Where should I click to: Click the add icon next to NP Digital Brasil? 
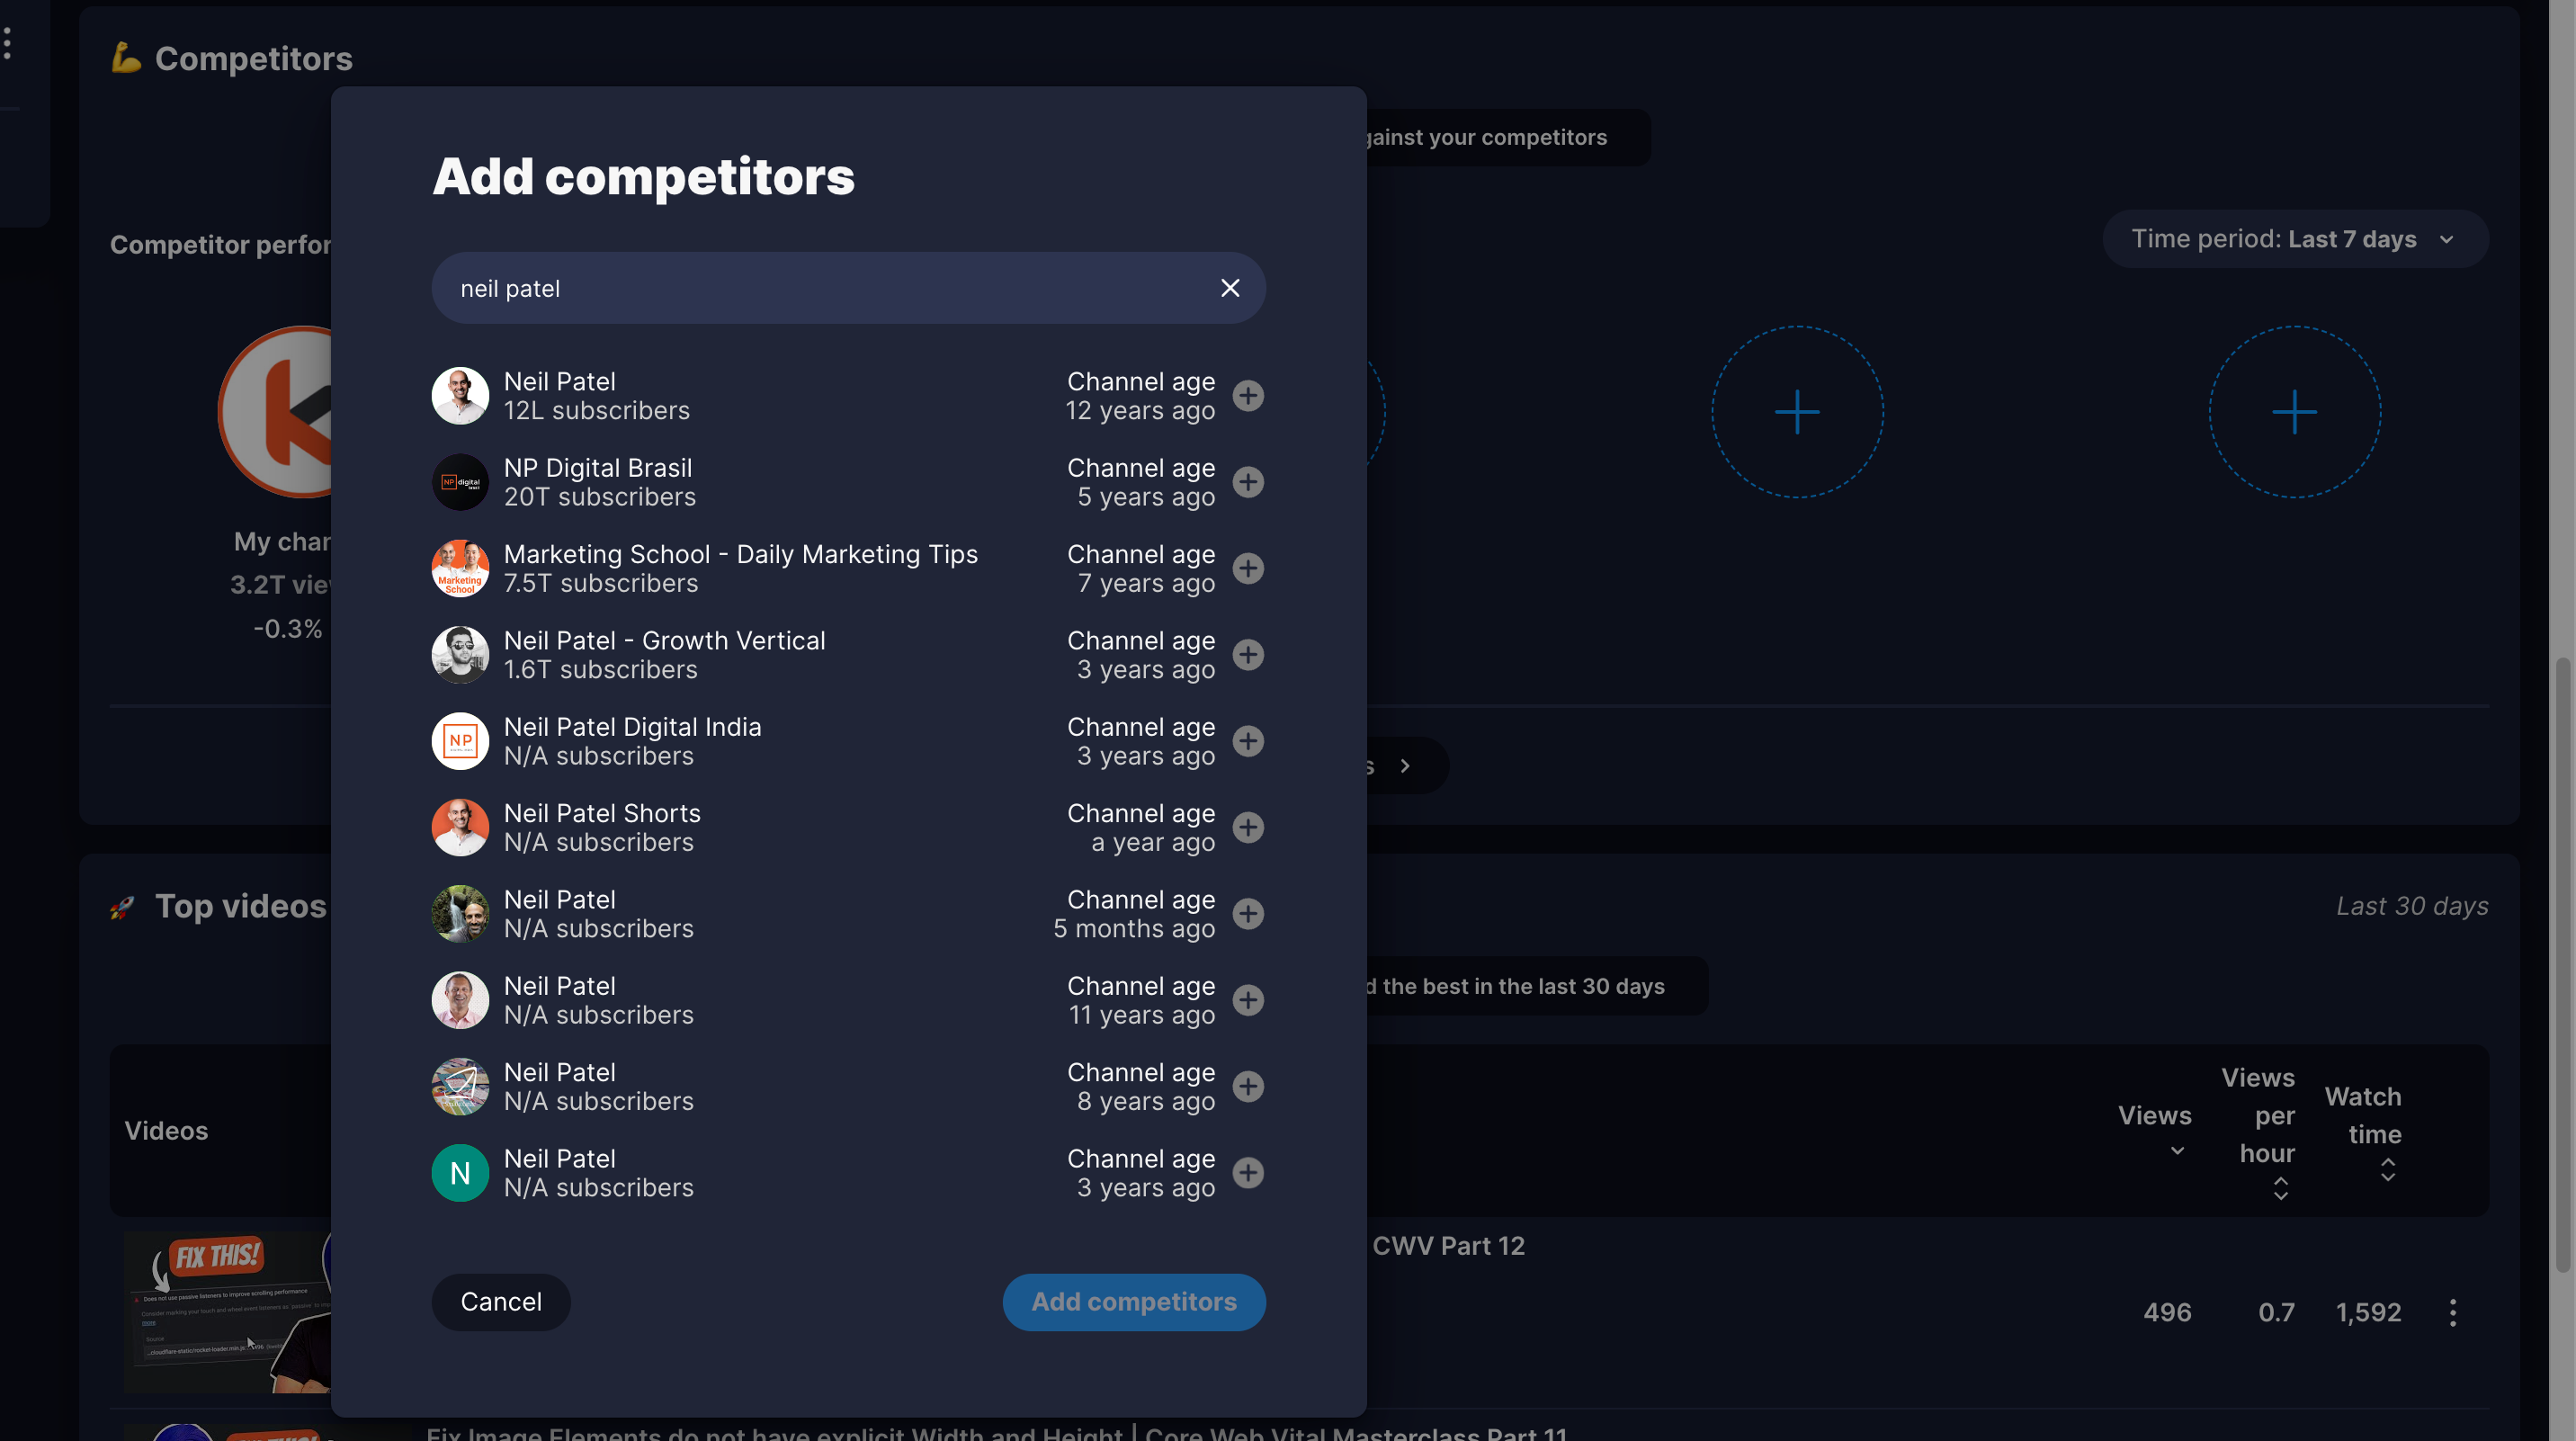tap(1249, 481)
